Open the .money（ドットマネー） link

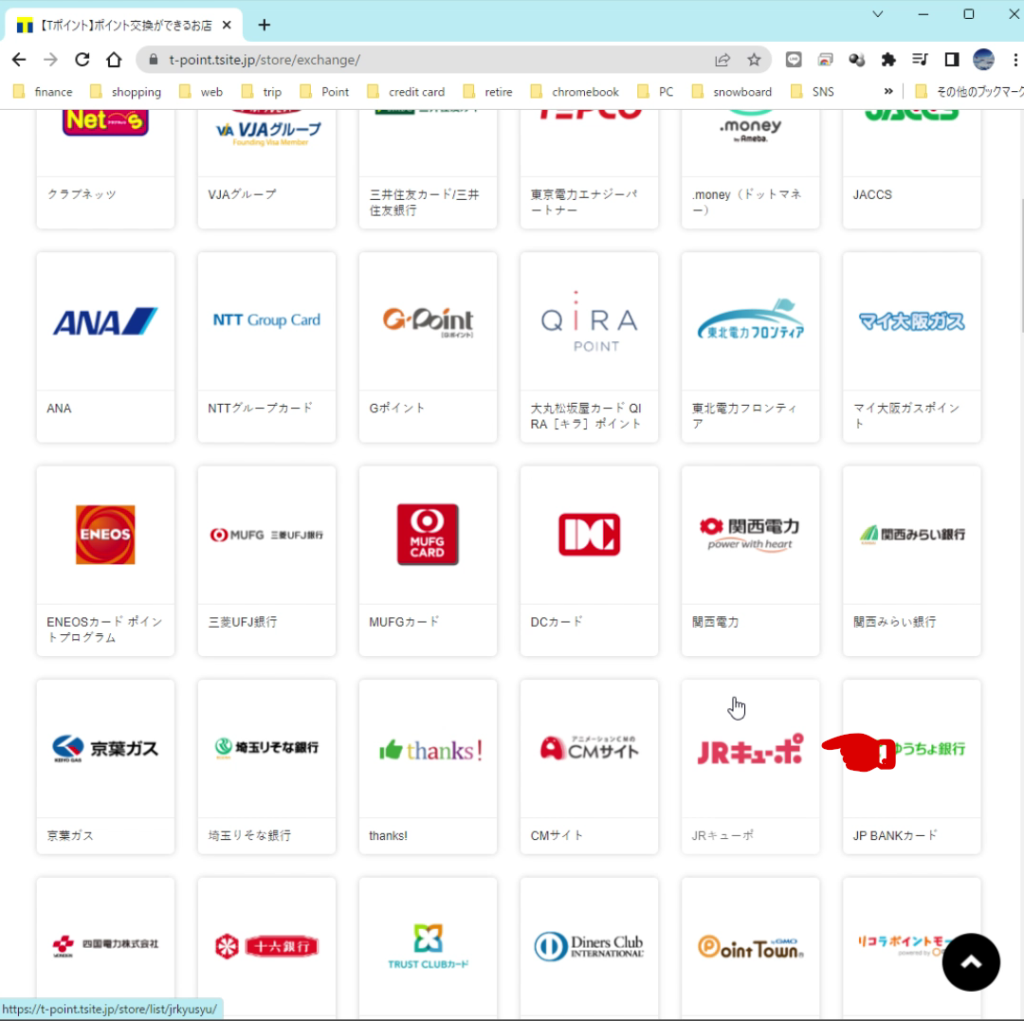tap(746, 203)
